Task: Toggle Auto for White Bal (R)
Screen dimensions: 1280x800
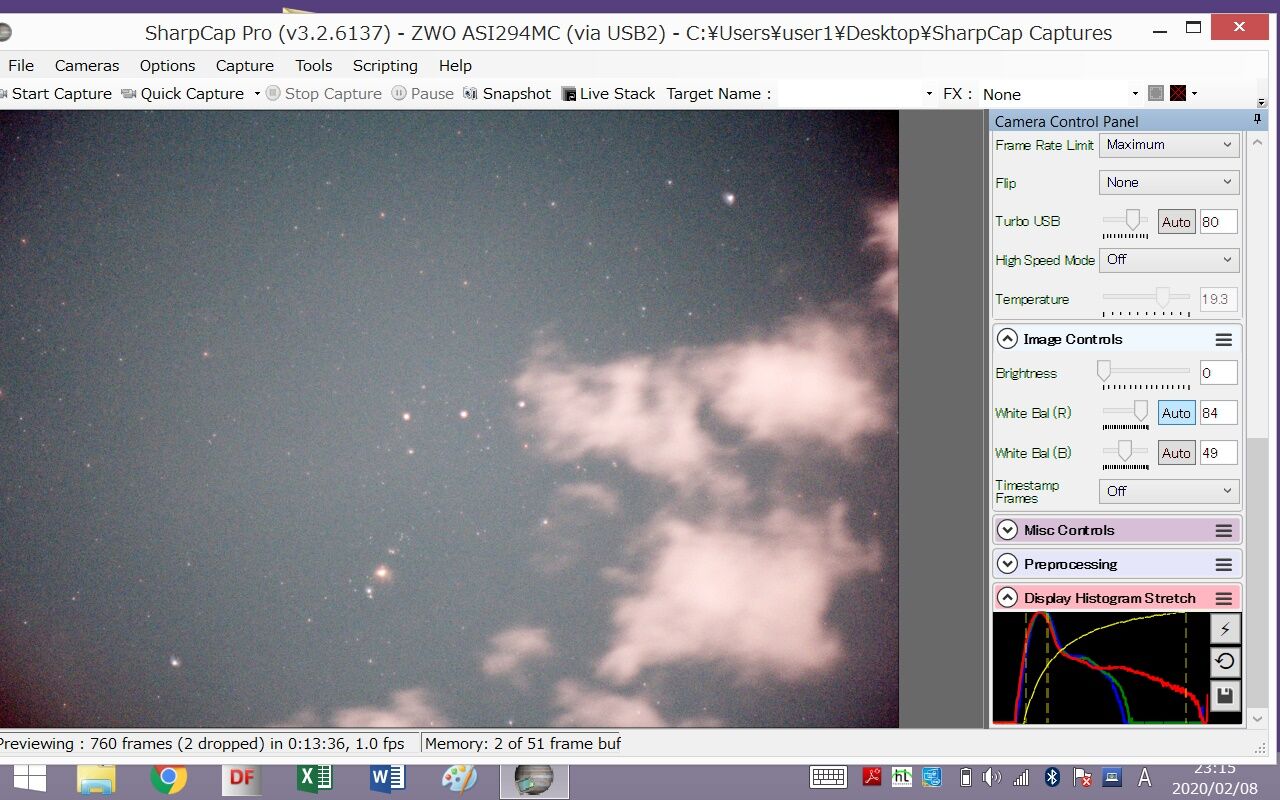Action: tap(1176, 413)
